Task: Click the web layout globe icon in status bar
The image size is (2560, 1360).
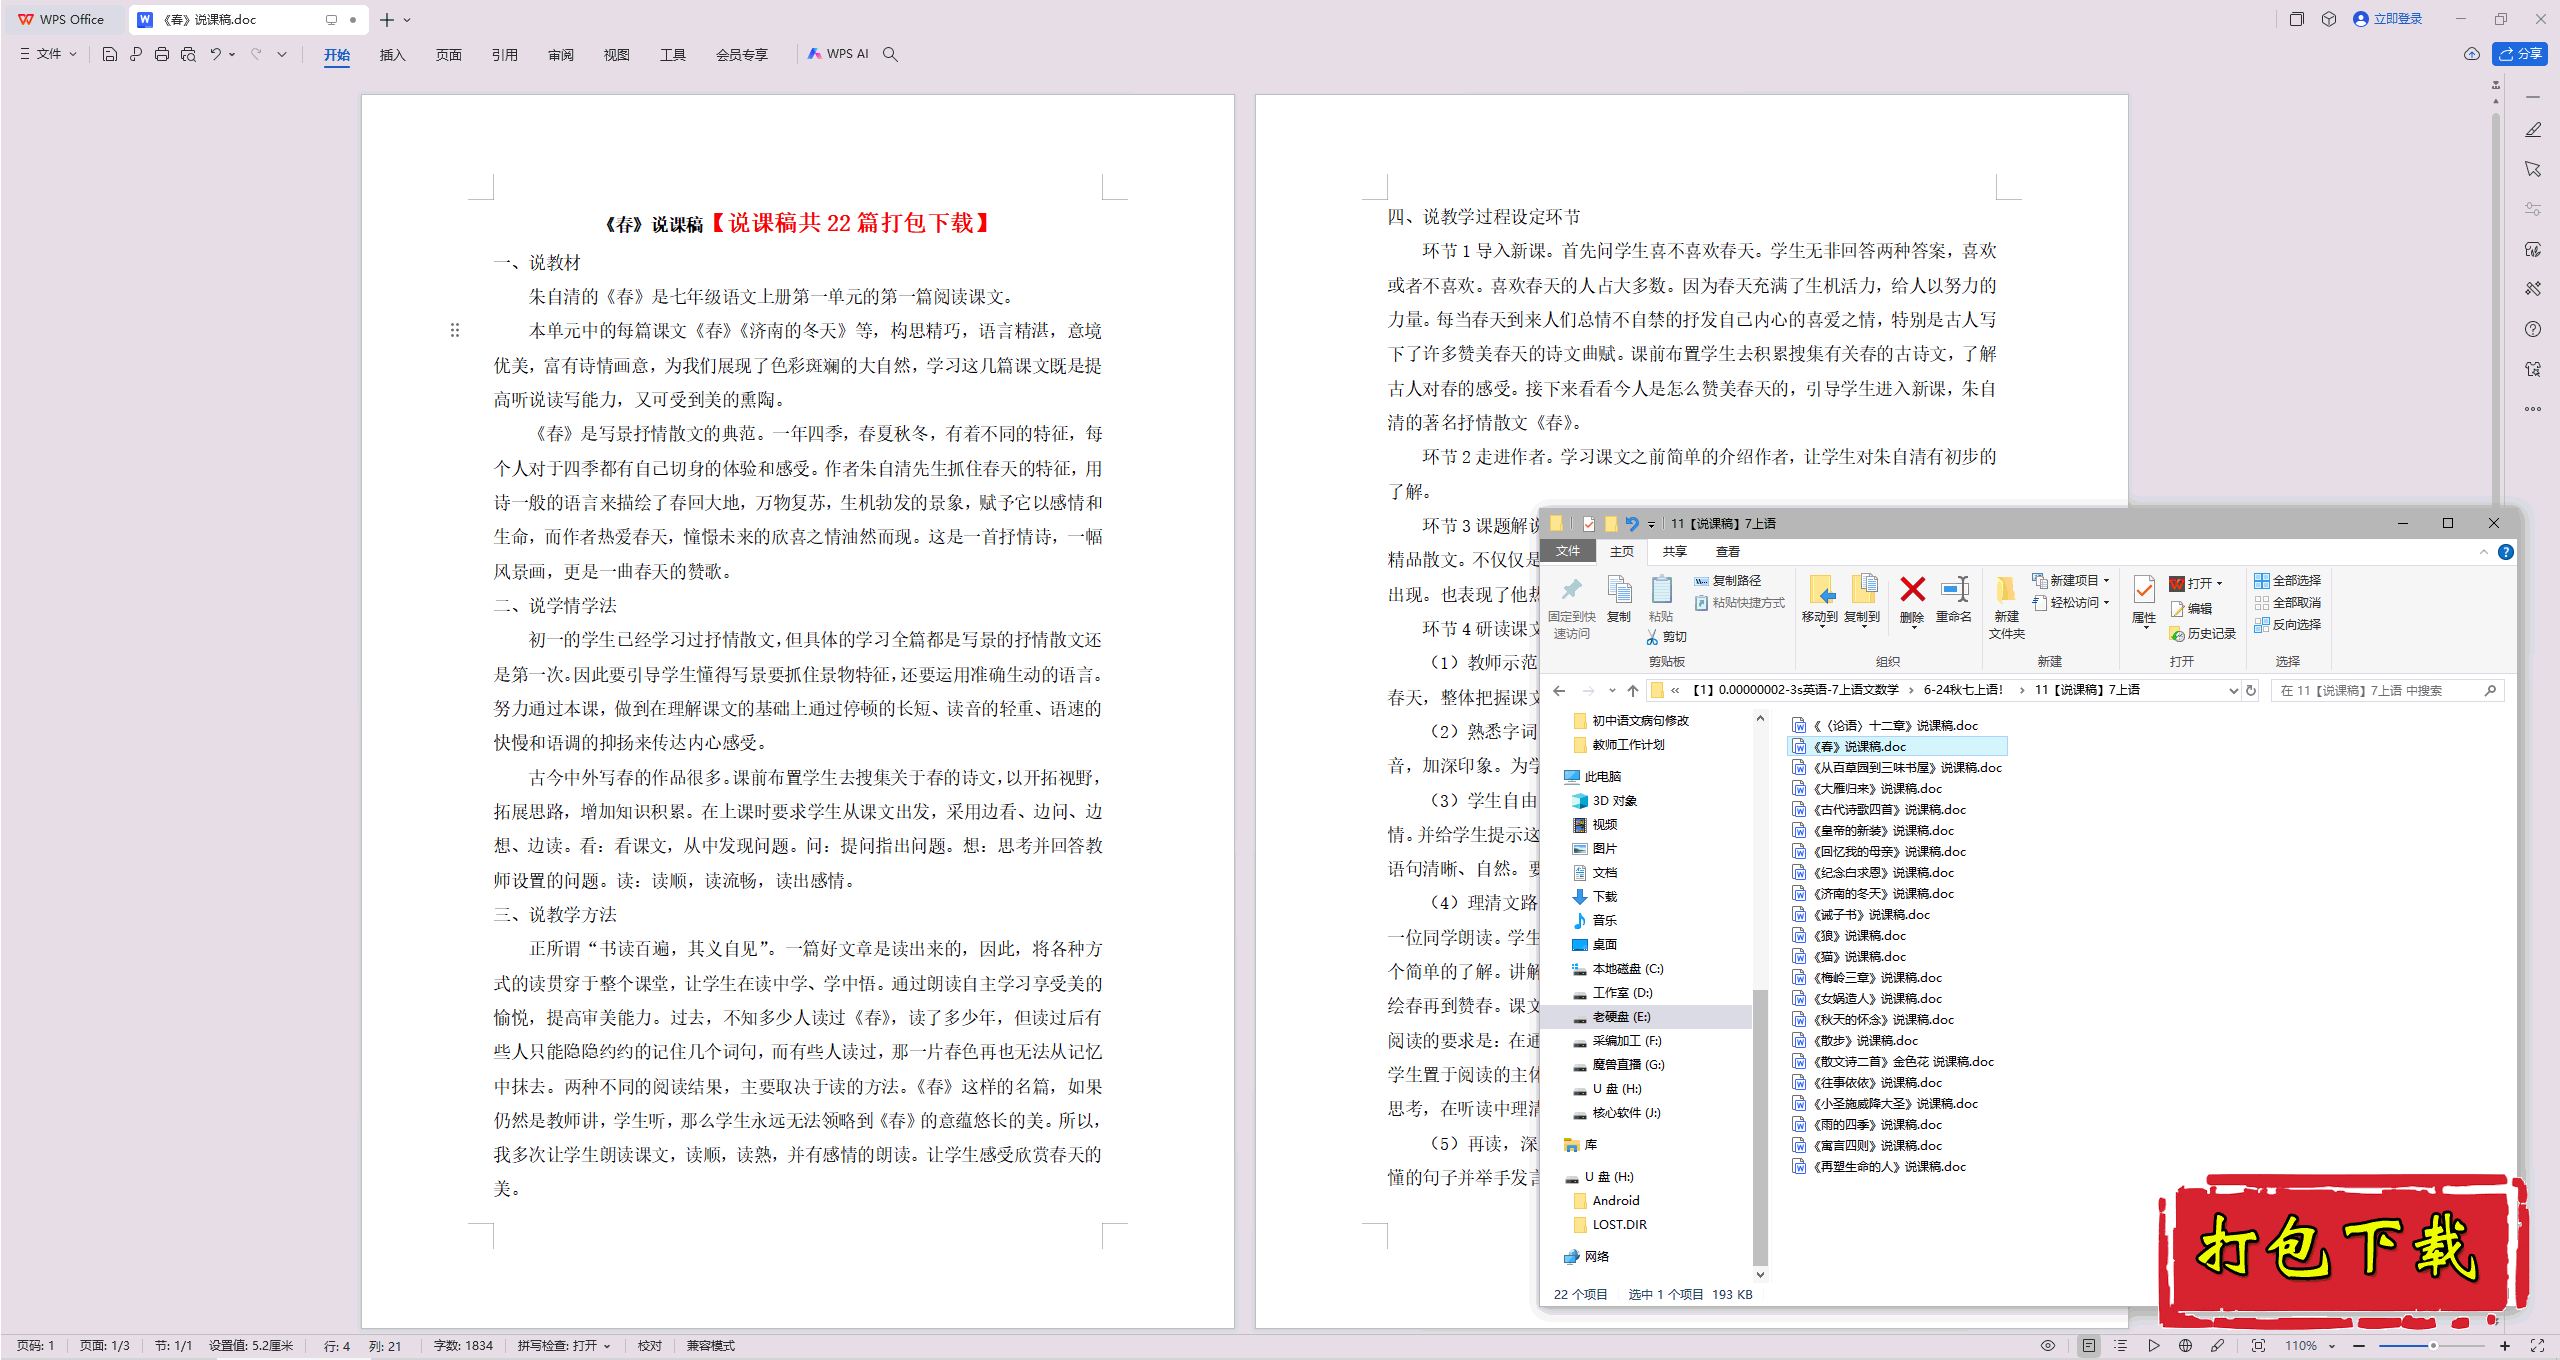Action: tap(2185, 1346)
